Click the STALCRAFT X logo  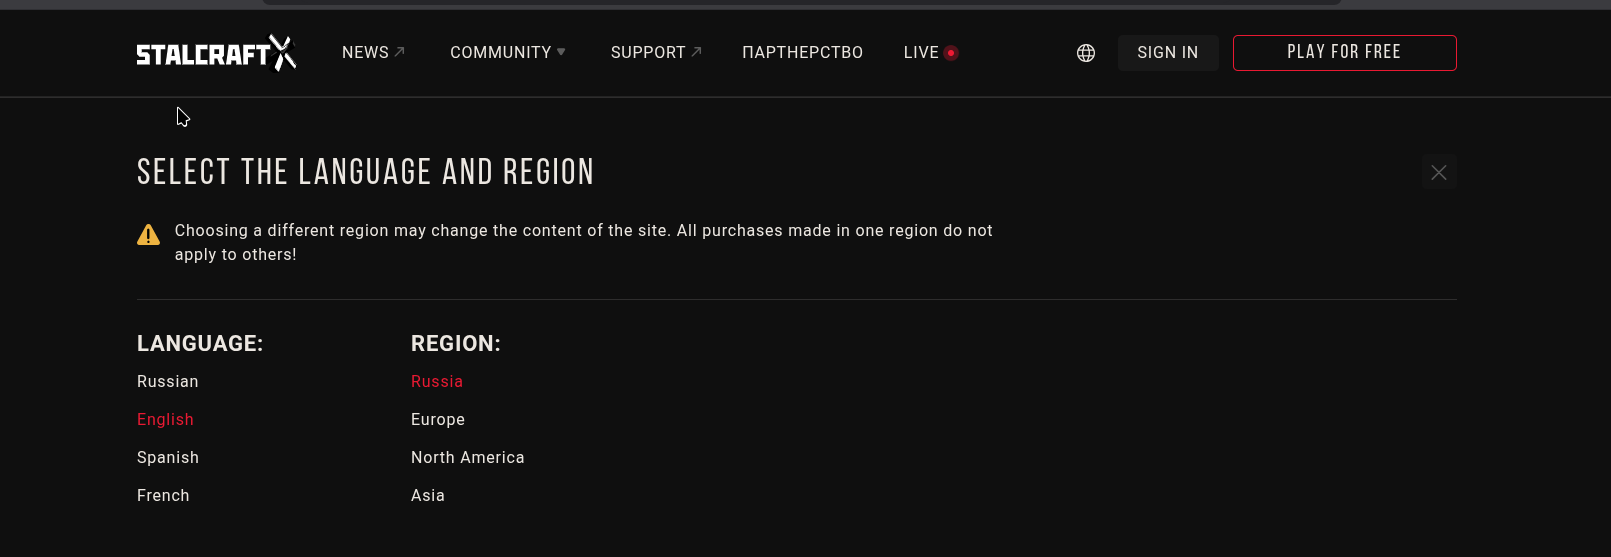(x=216, y=53)
